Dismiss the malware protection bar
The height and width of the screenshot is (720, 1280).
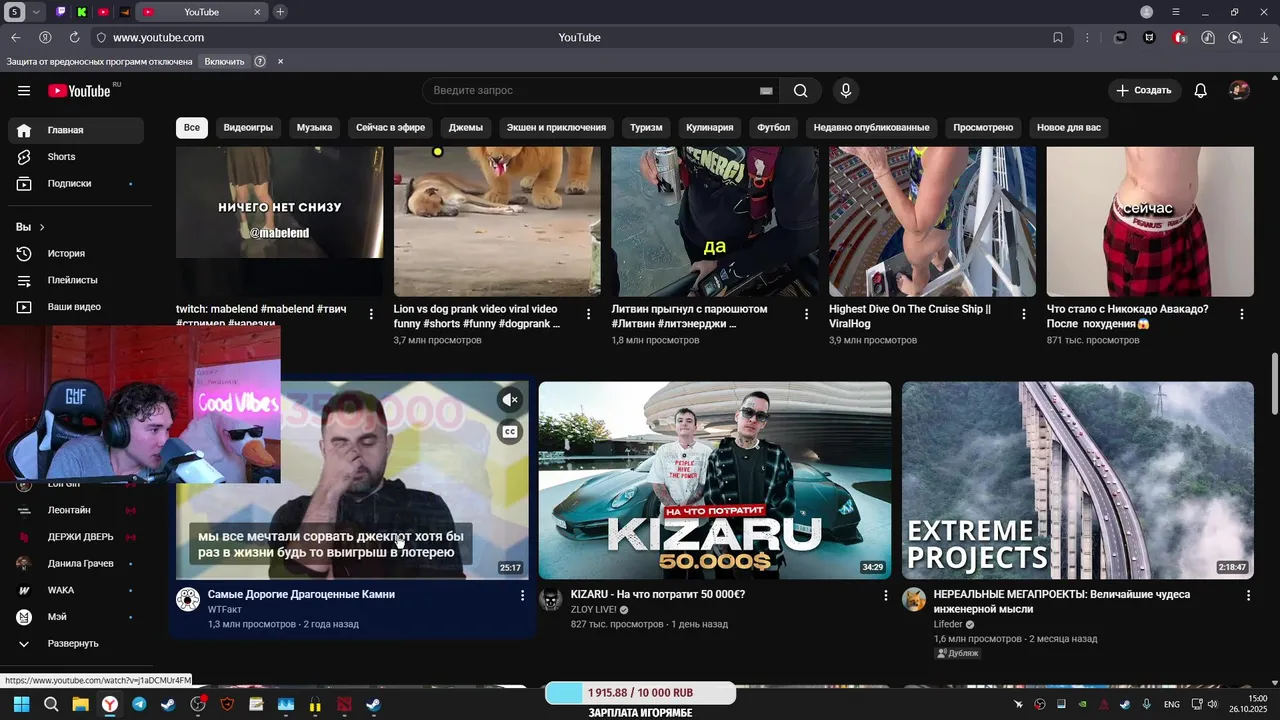coord(280,62)
